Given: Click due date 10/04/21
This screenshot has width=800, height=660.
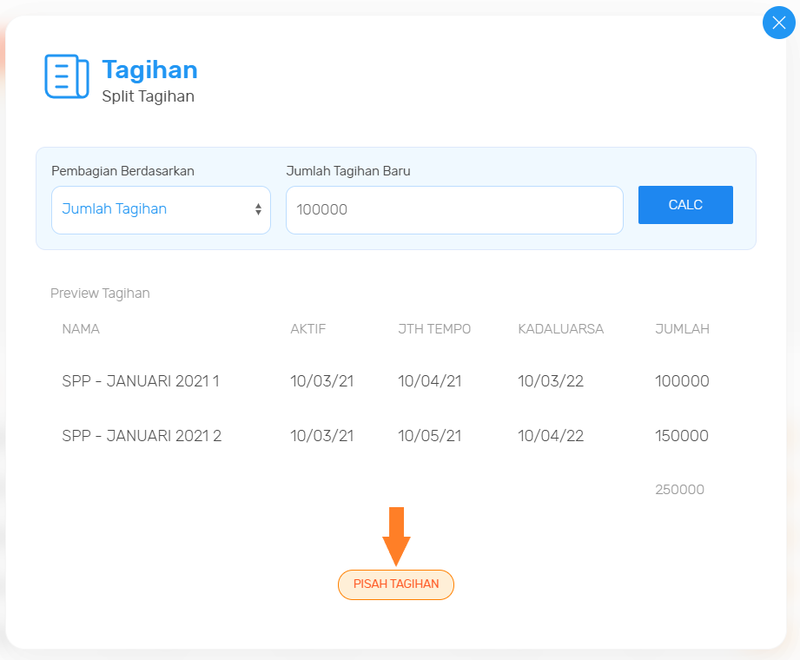Looking at the screenshot, I should (430, 381).
